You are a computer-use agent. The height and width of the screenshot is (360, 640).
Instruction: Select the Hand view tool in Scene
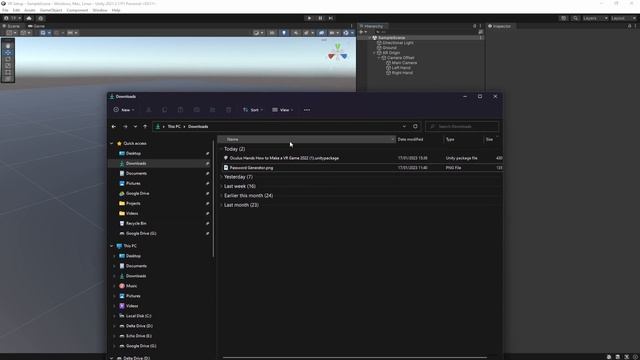8,46
